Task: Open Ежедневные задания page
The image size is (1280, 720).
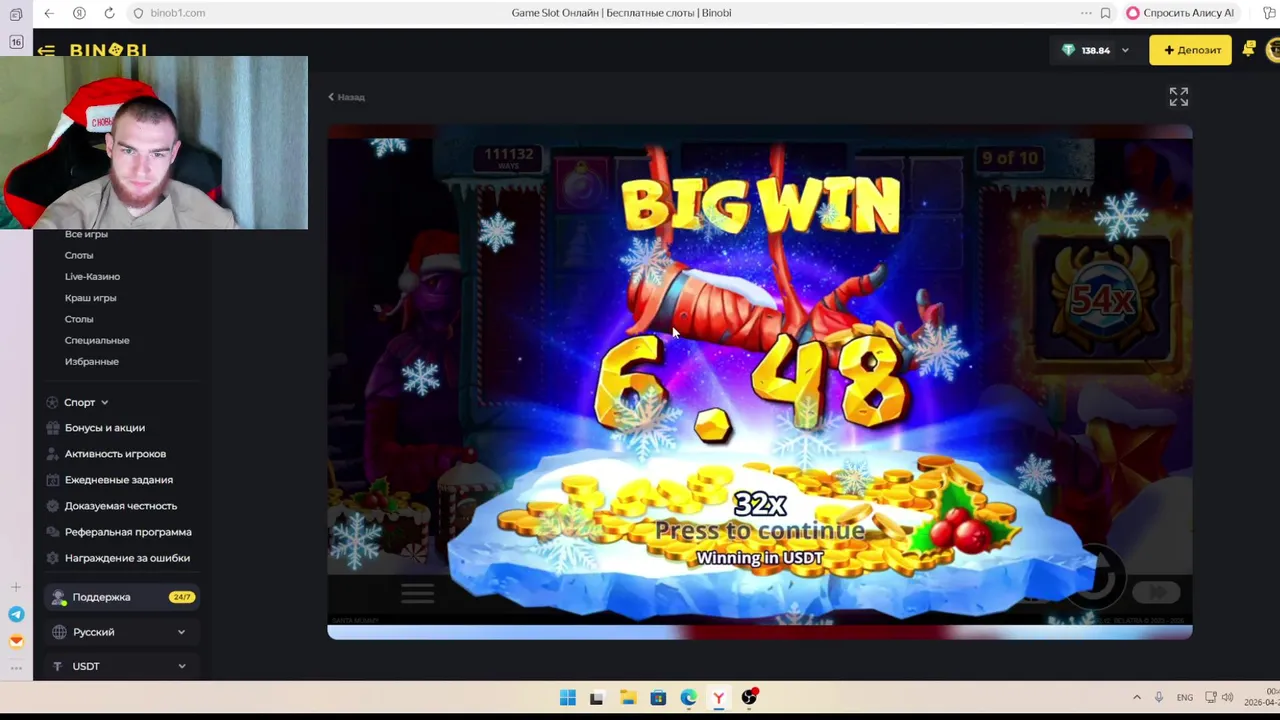Action: pos(118,480)
